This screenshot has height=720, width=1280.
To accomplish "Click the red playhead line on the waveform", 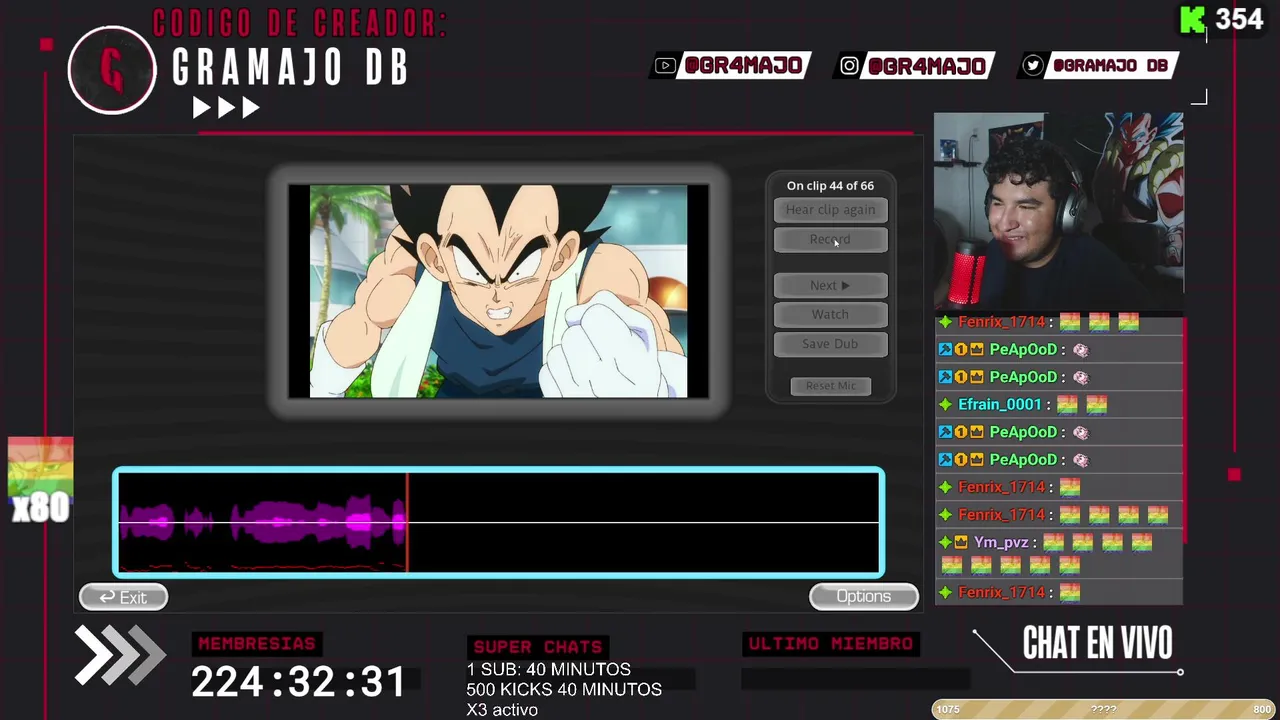I will click(407, 523).
